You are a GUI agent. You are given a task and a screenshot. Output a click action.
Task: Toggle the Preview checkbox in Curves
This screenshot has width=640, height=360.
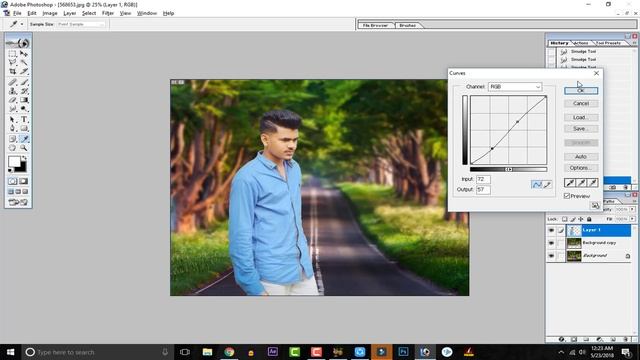pyautogui.click(x=567, y=196)
